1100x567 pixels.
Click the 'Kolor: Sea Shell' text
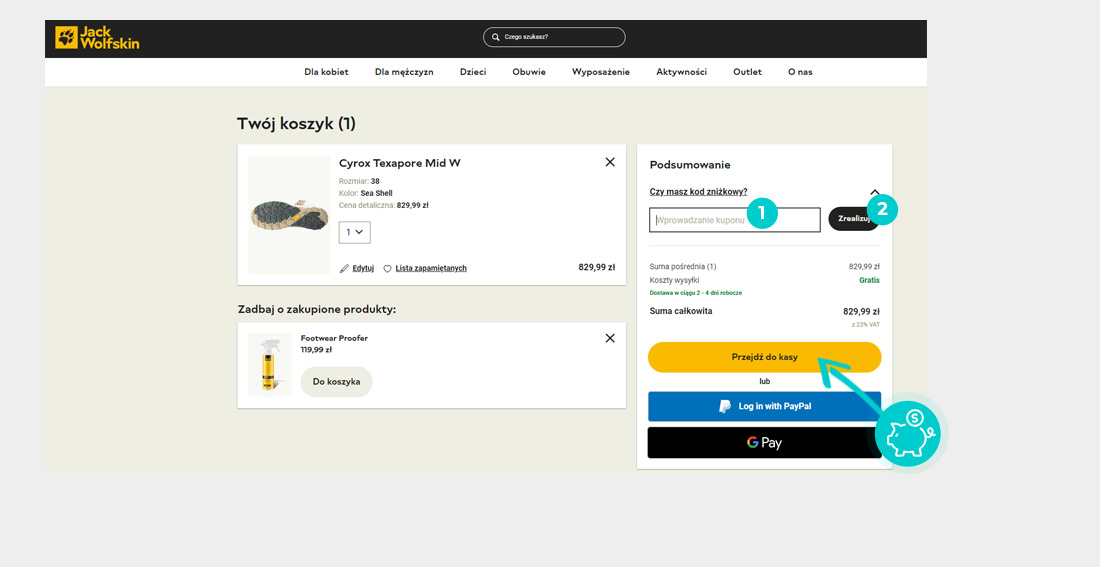(x=365, y=193)
